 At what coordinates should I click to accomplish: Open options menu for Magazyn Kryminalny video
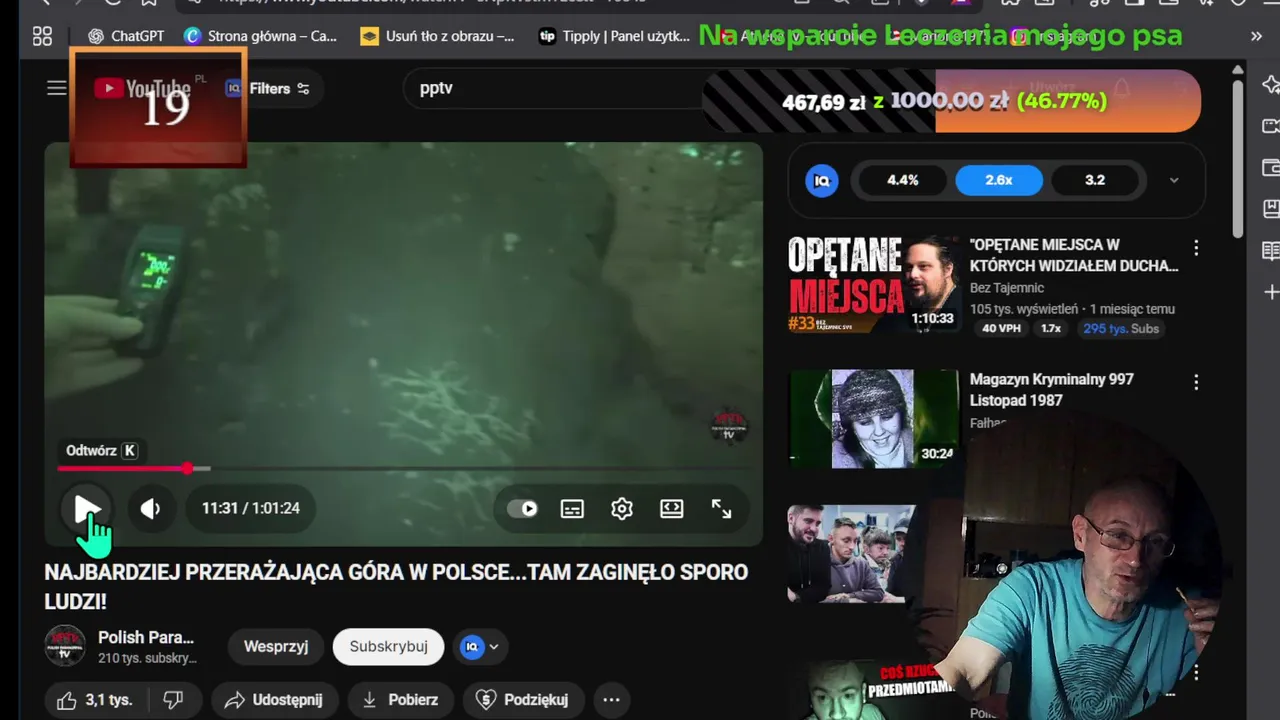(1196, 382)
